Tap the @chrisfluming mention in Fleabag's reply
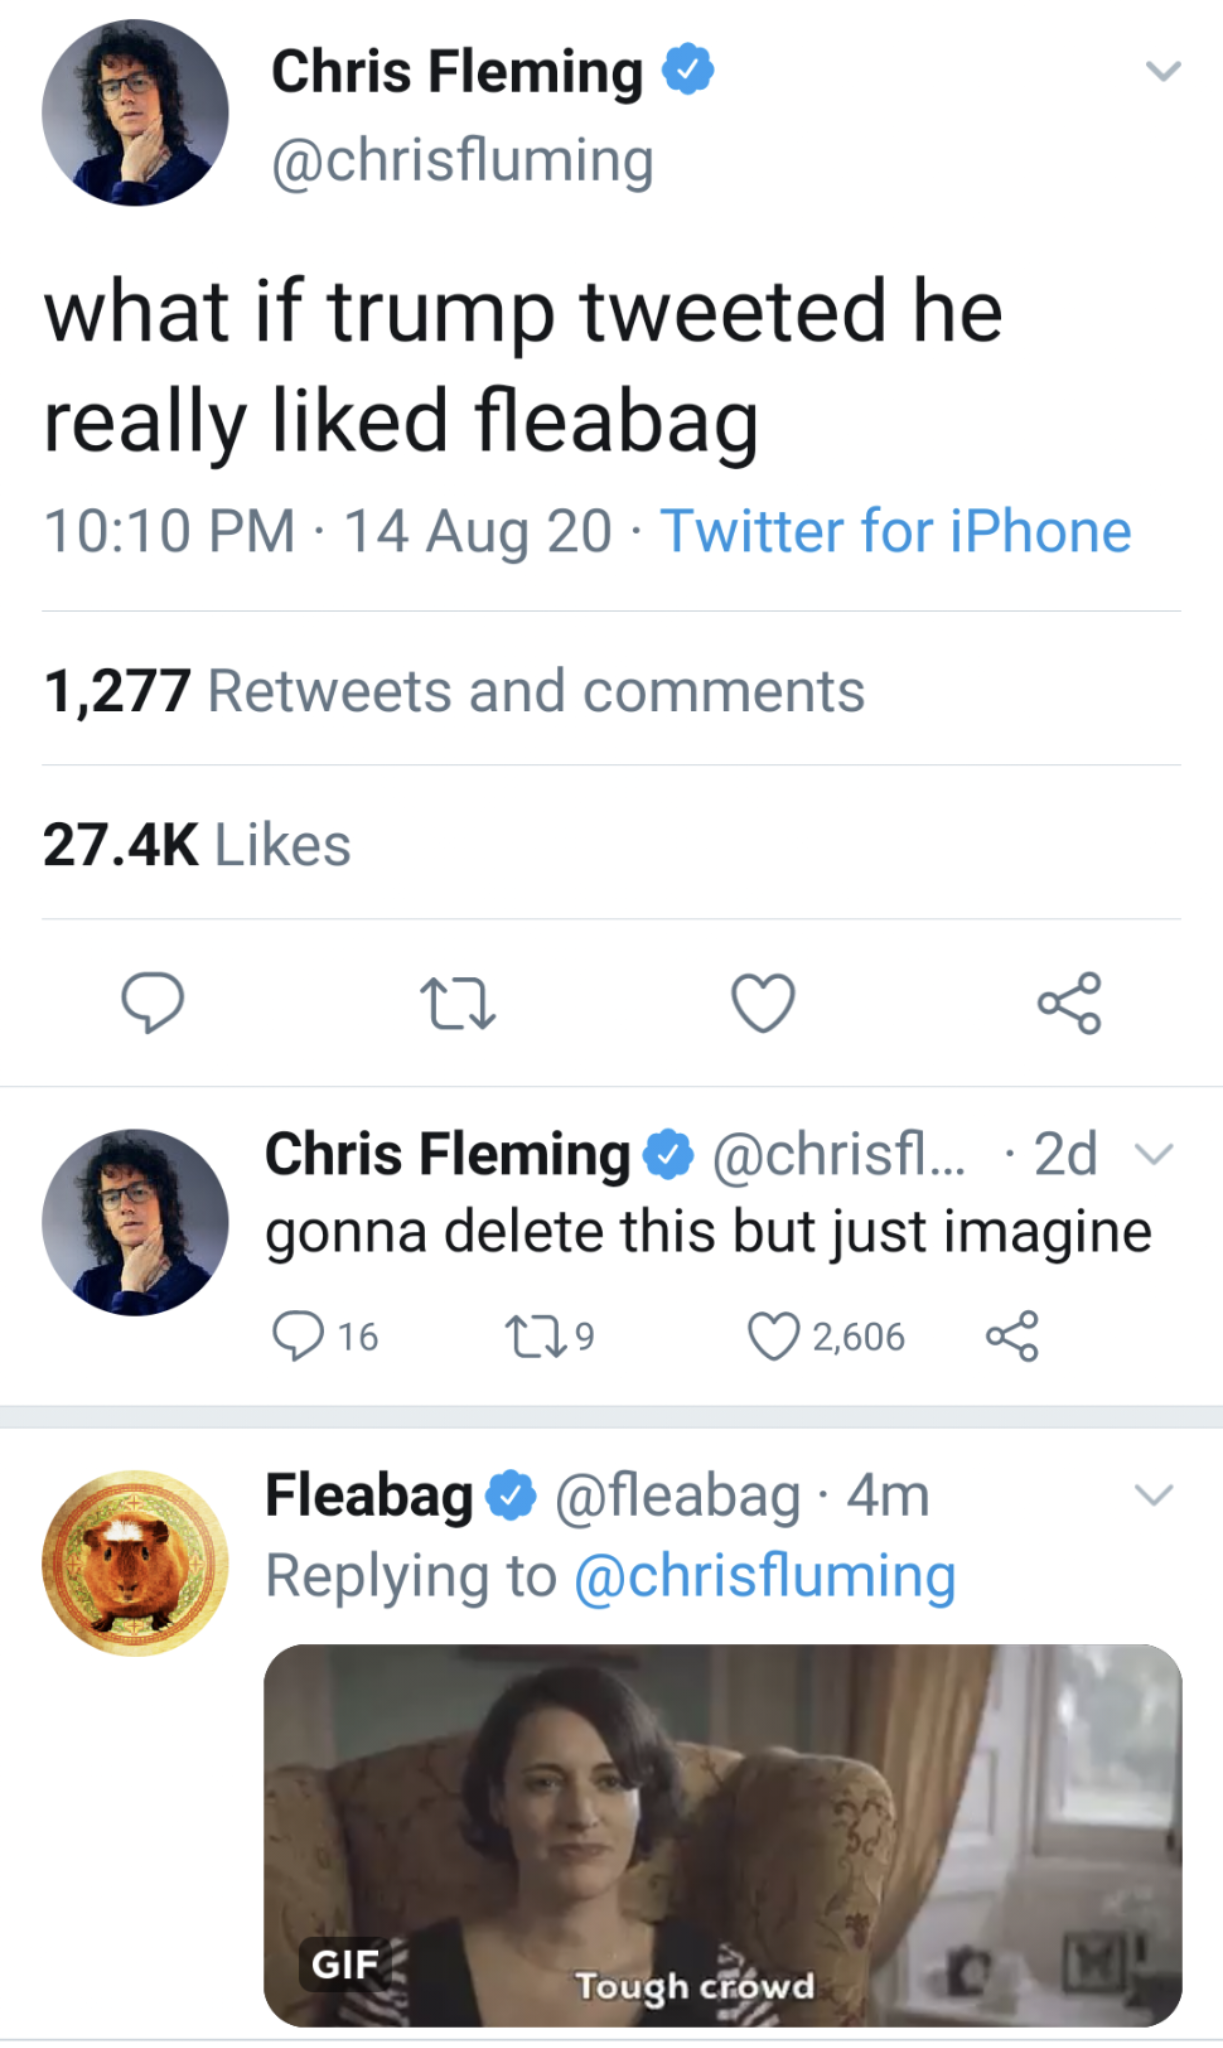This screenshot has width=1223, height=2048. point(765,1575)
